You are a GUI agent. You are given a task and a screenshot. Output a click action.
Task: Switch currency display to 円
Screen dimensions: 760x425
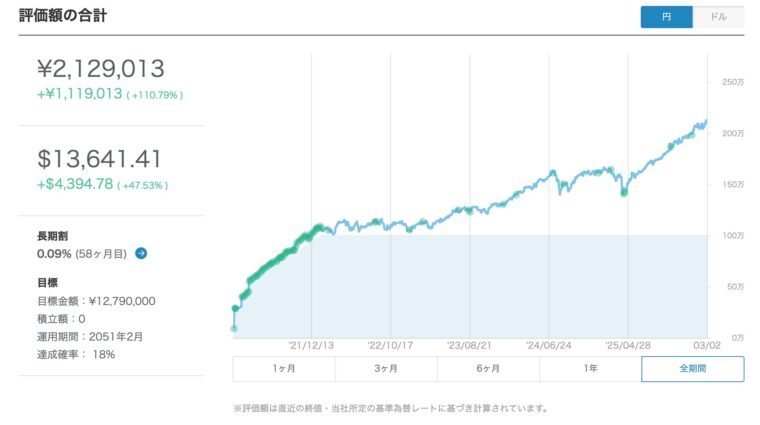click(667, 17)
